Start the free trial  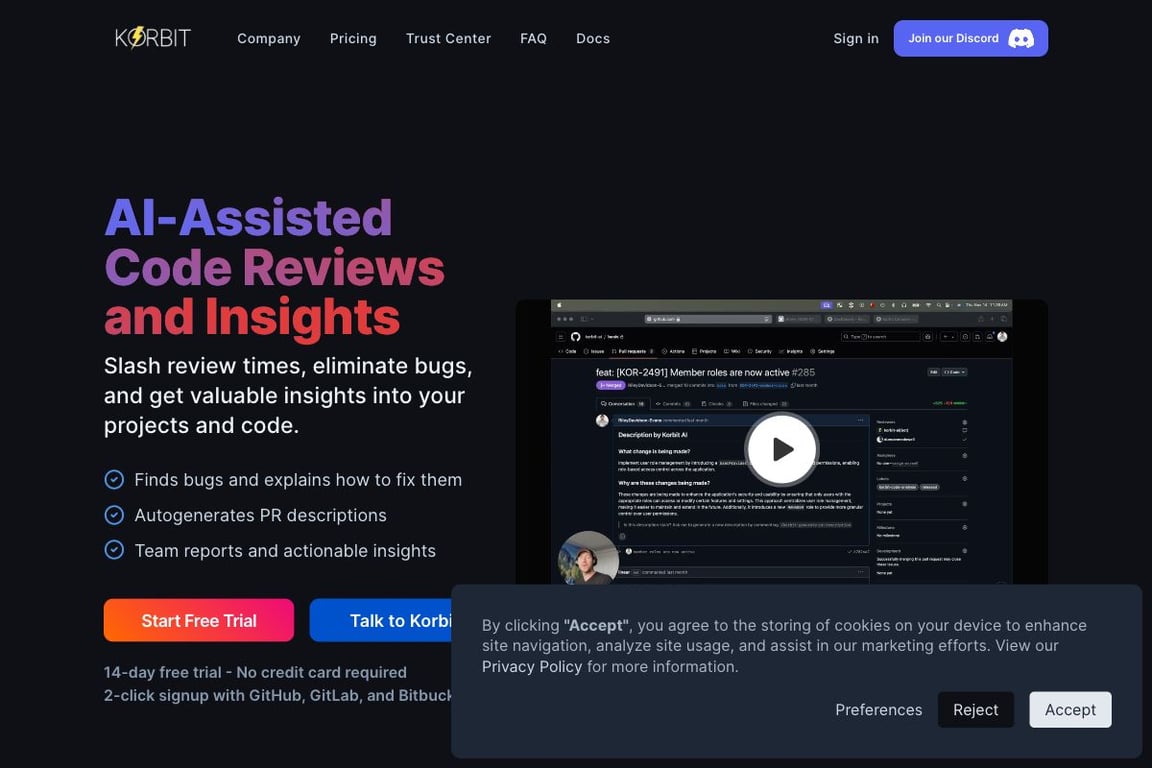pos(198,620)
